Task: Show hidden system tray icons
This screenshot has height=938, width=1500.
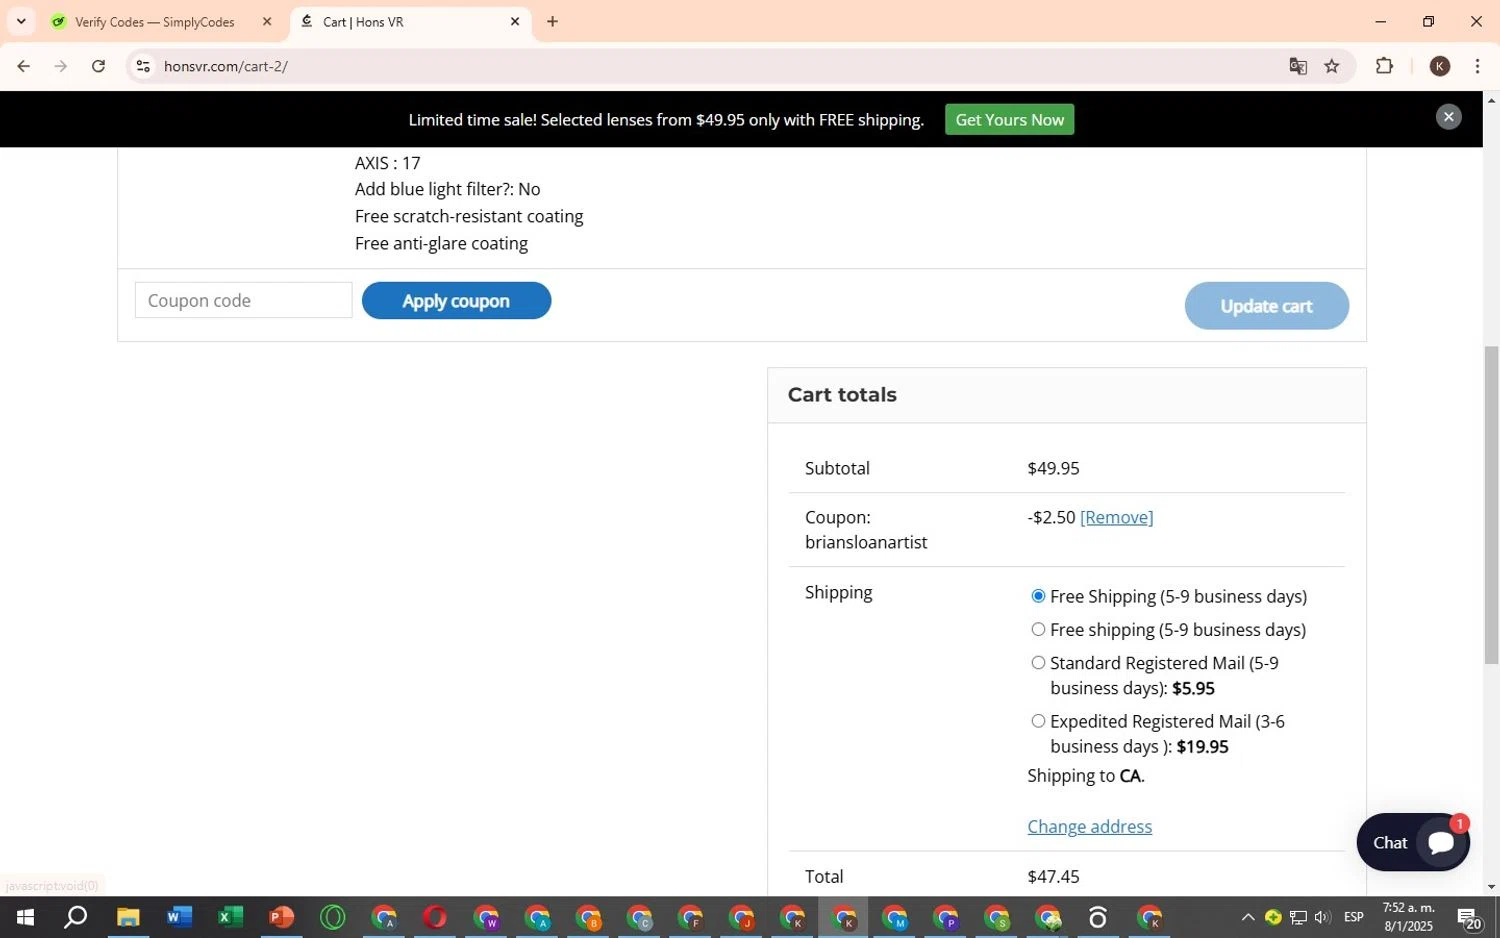Action: (x=1247, y=917)
